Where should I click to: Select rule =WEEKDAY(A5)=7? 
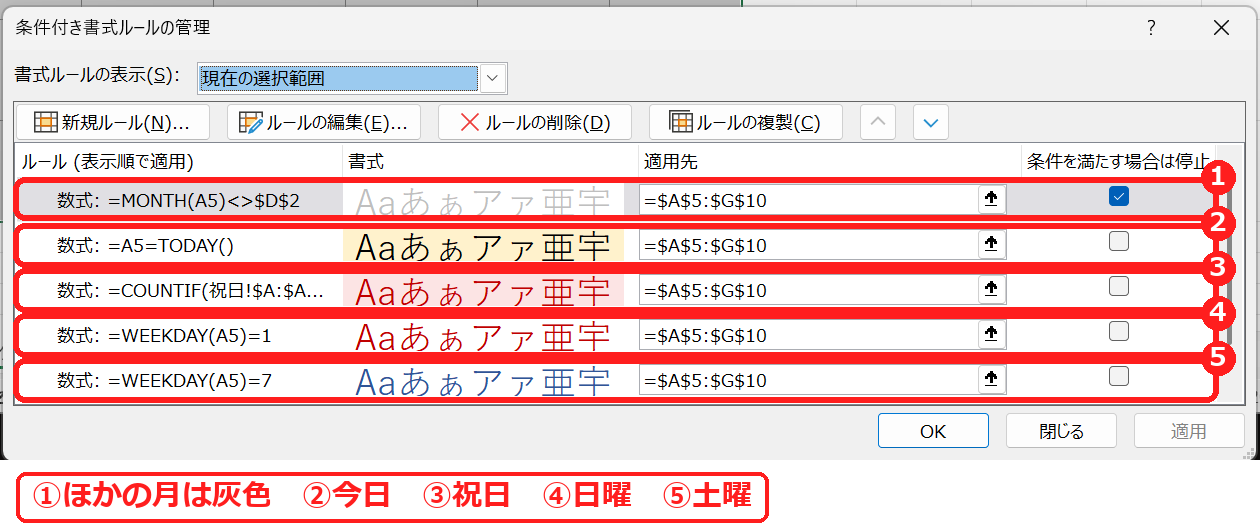164,380
